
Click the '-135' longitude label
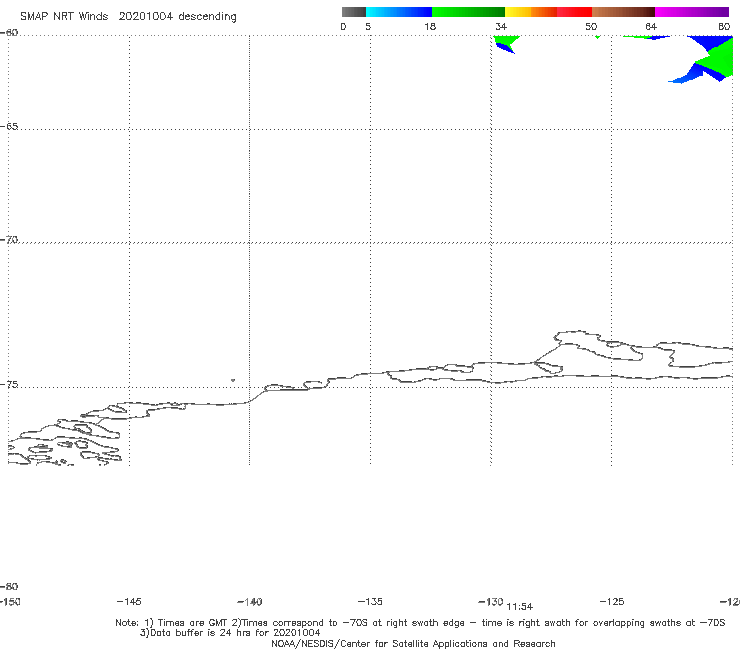(370, 601)
